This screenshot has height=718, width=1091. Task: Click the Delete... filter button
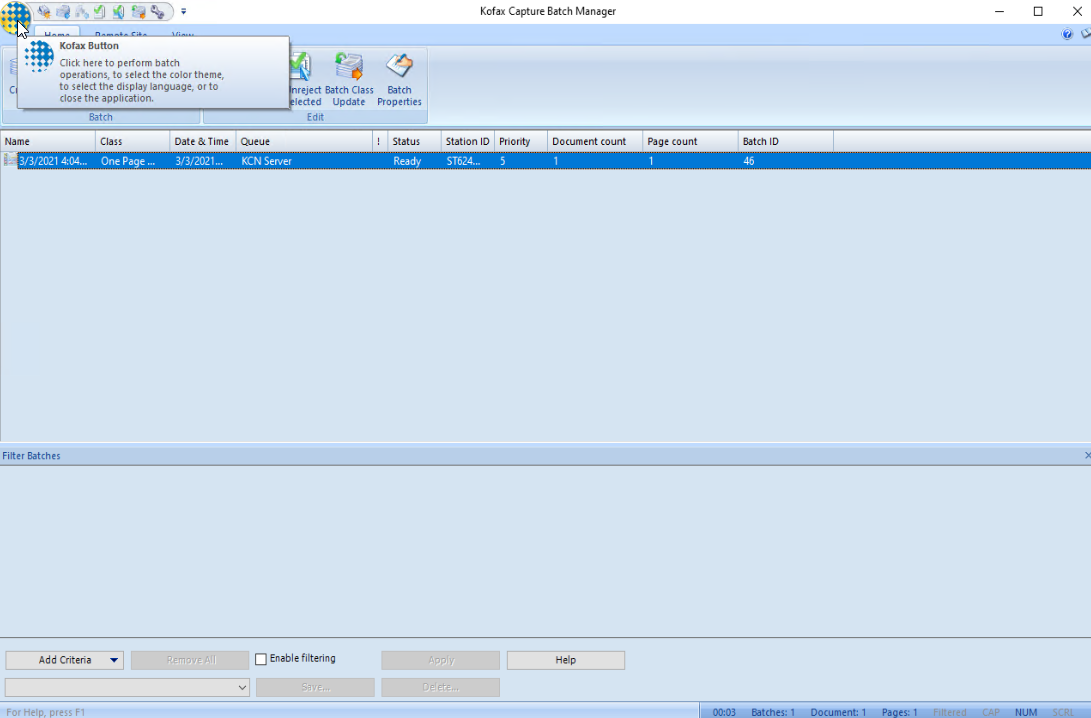440,687
